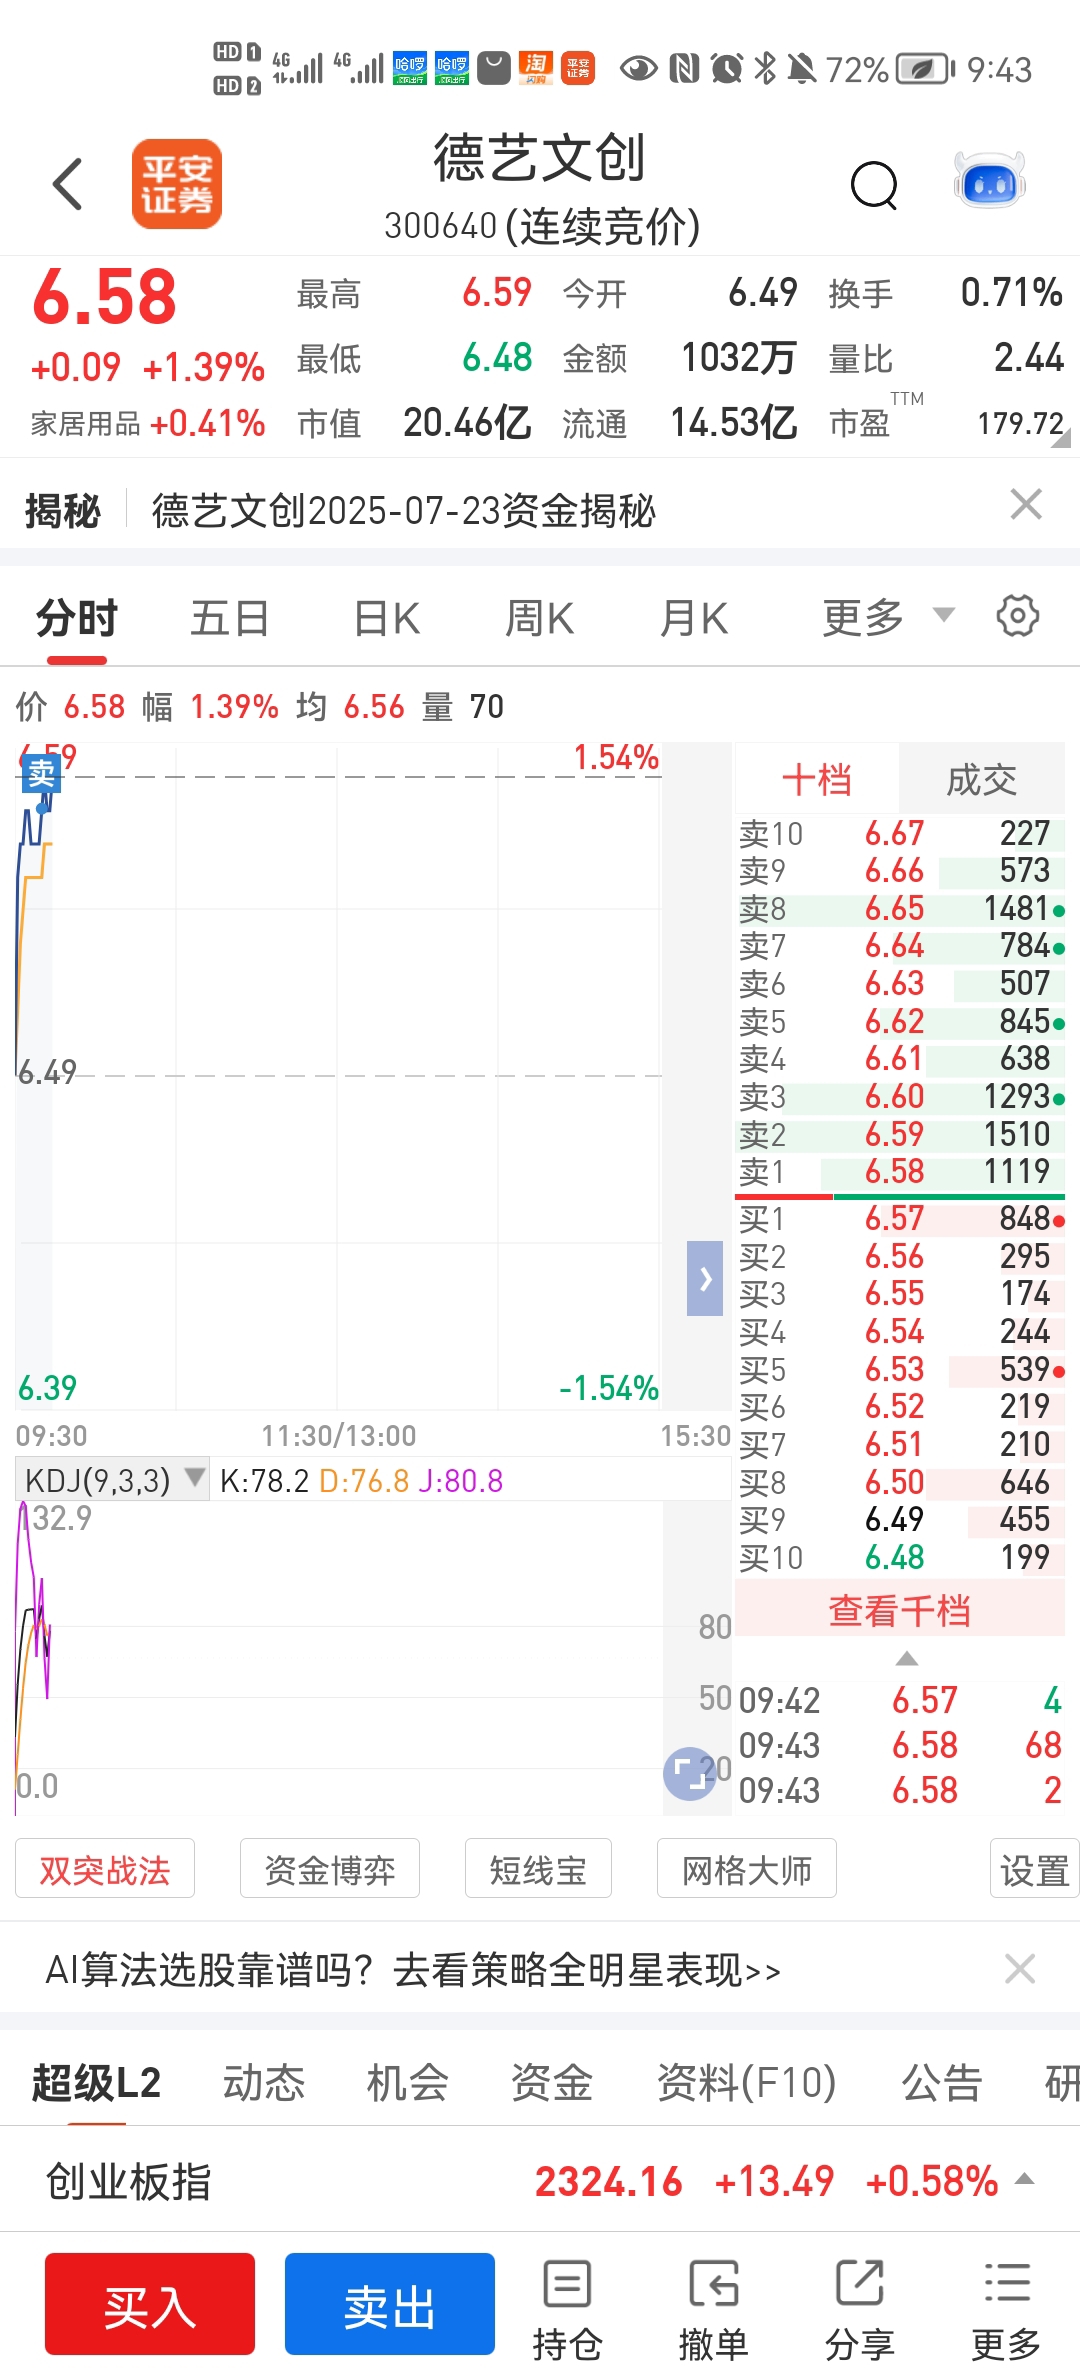Tap the 资金博弈 button
Viewport: 1080px width, 2376px height.
330,1869
